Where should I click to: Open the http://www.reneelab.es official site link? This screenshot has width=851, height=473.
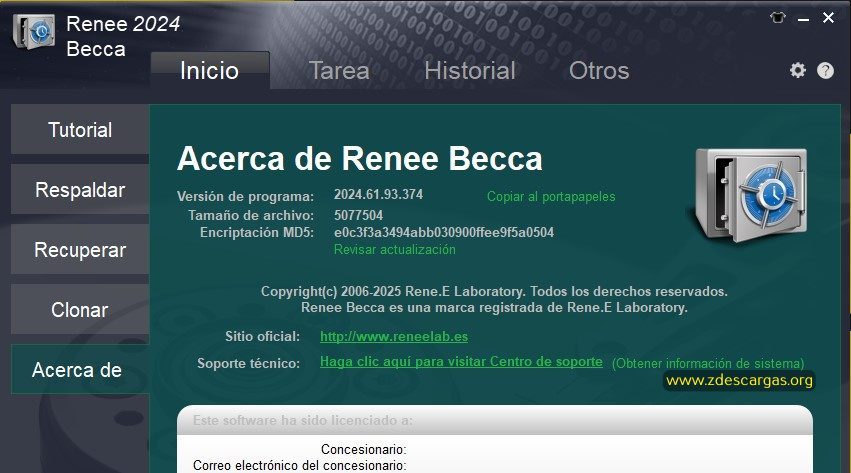click(394, 336)
